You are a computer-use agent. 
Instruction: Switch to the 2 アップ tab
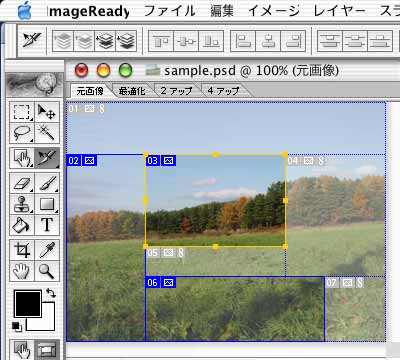177,91
